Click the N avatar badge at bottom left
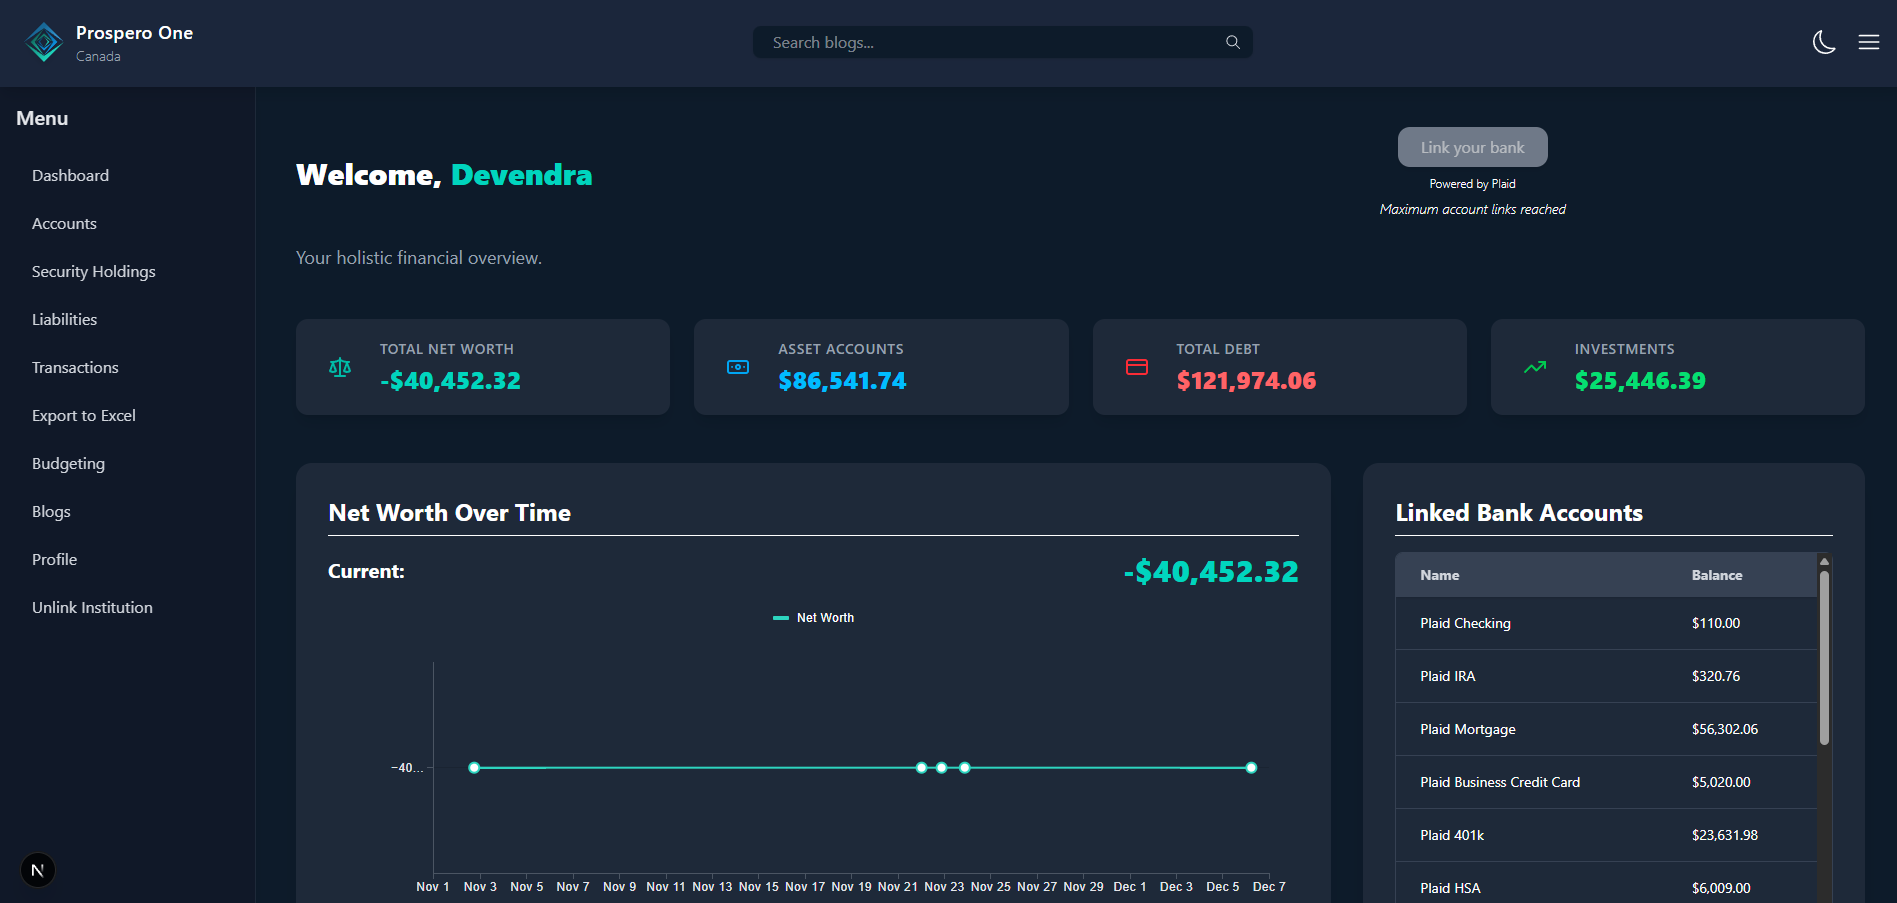The height and width of the screenshot is (903, 1897). [38, 870]
